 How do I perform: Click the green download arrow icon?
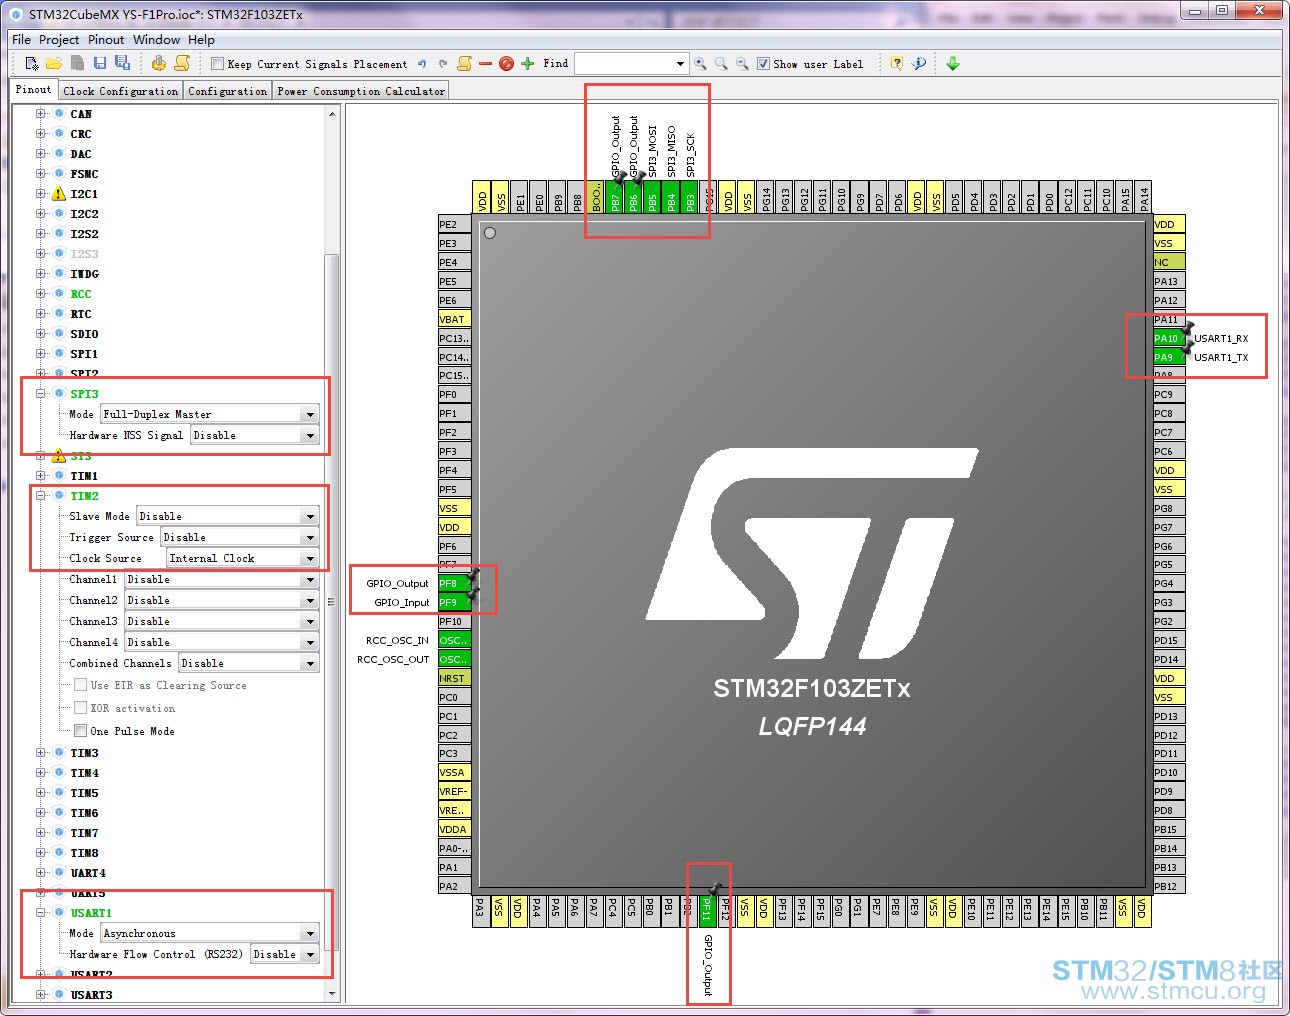pyautogui.click(x=953, y=63)
